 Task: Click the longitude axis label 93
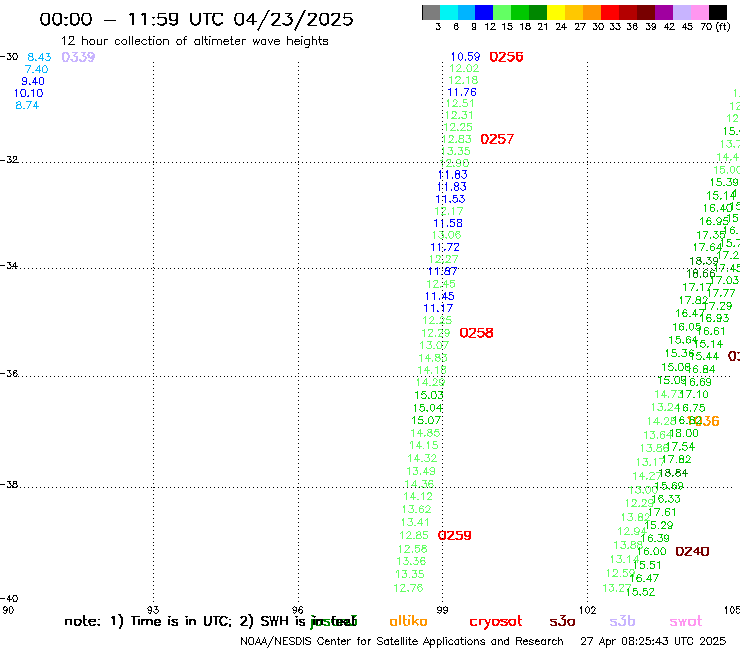pos(153,610)
